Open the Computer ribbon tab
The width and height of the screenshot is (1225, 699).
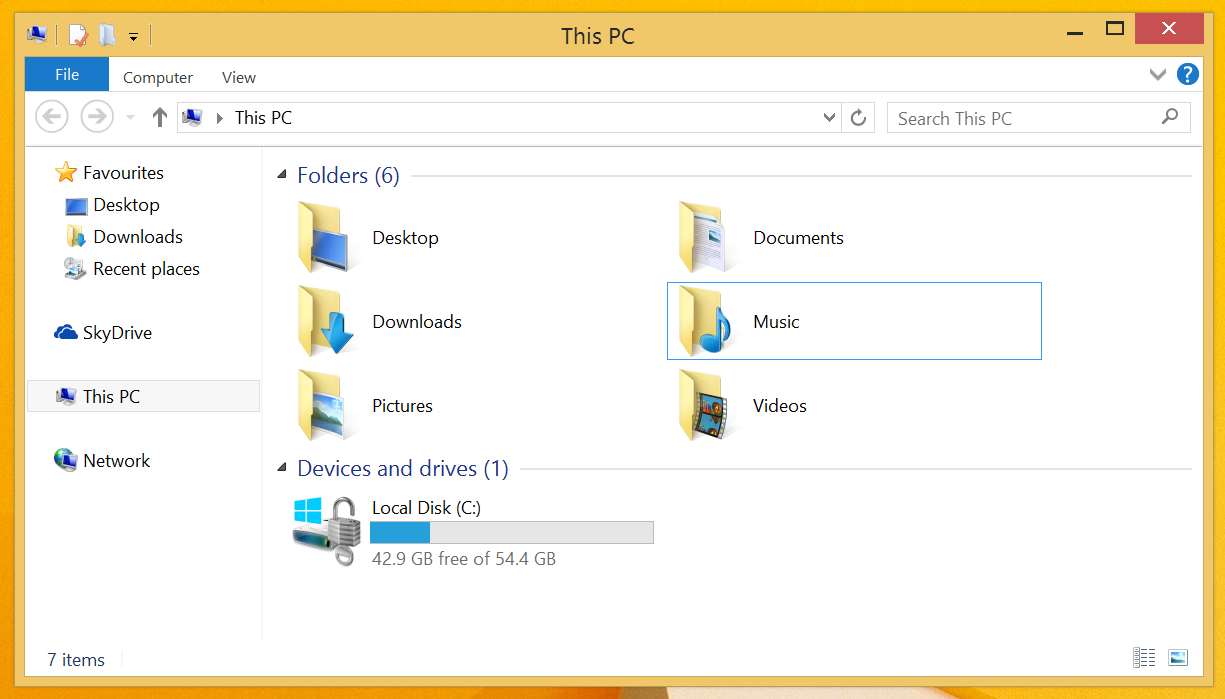(158, 77)
